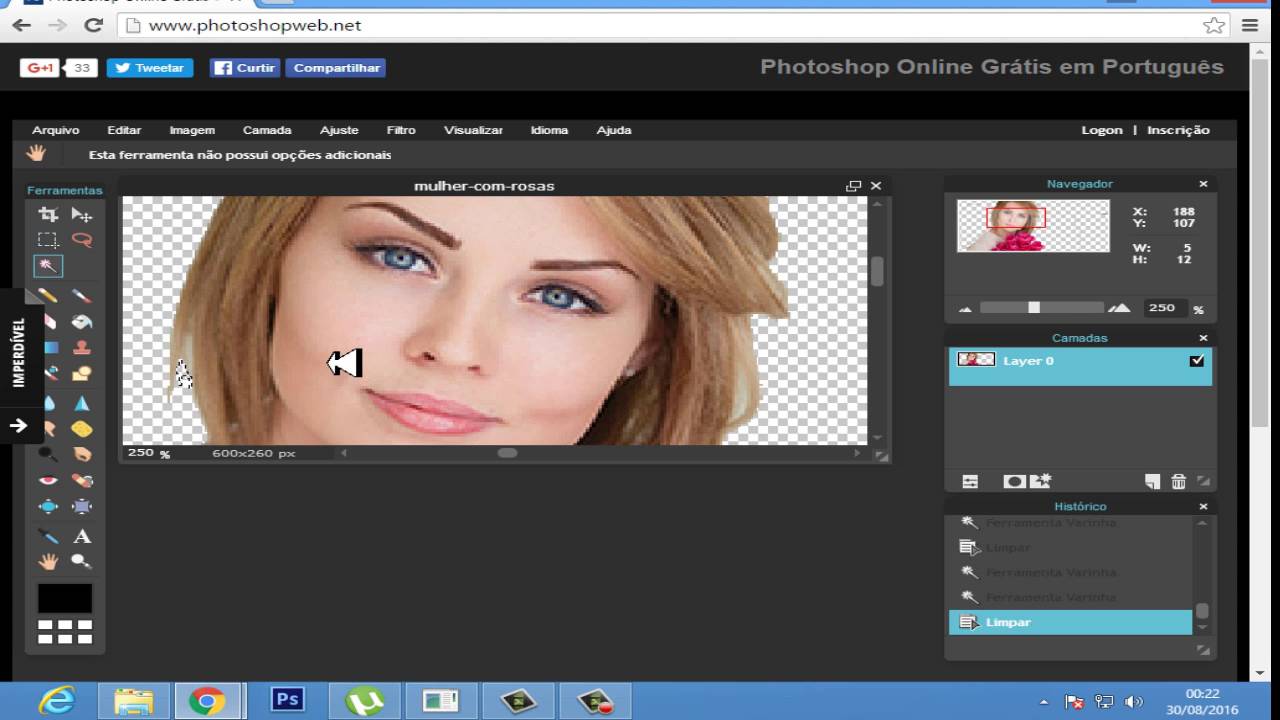Click the canvas horizontal scrollbar thumb
The image size is (1280, 720).
pos(508,453)
